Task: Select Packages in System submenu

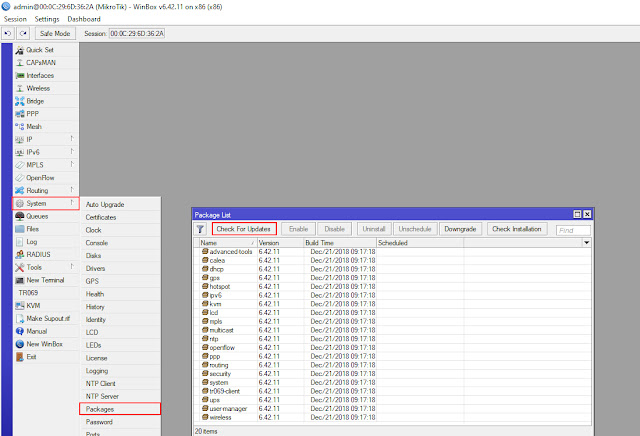Action: click(120, 409)
